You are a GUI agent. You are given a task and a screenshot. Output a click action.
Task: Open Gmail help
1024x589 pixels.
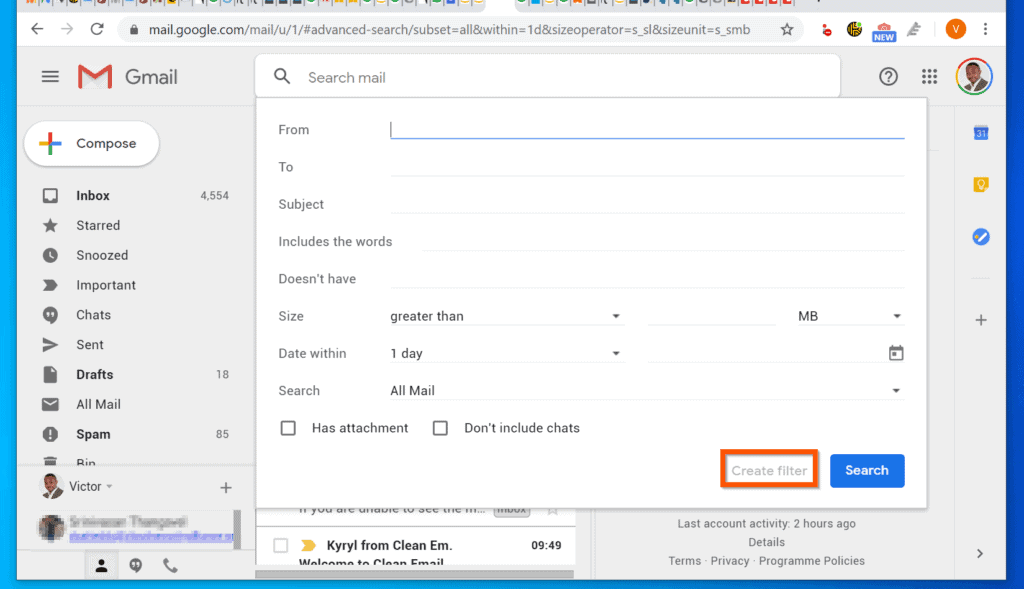coord(888,76)
